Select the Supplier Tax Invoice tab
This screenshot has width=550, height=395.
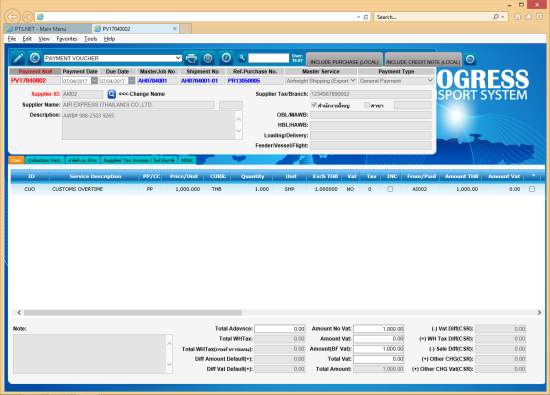click(x=139, y=160)
